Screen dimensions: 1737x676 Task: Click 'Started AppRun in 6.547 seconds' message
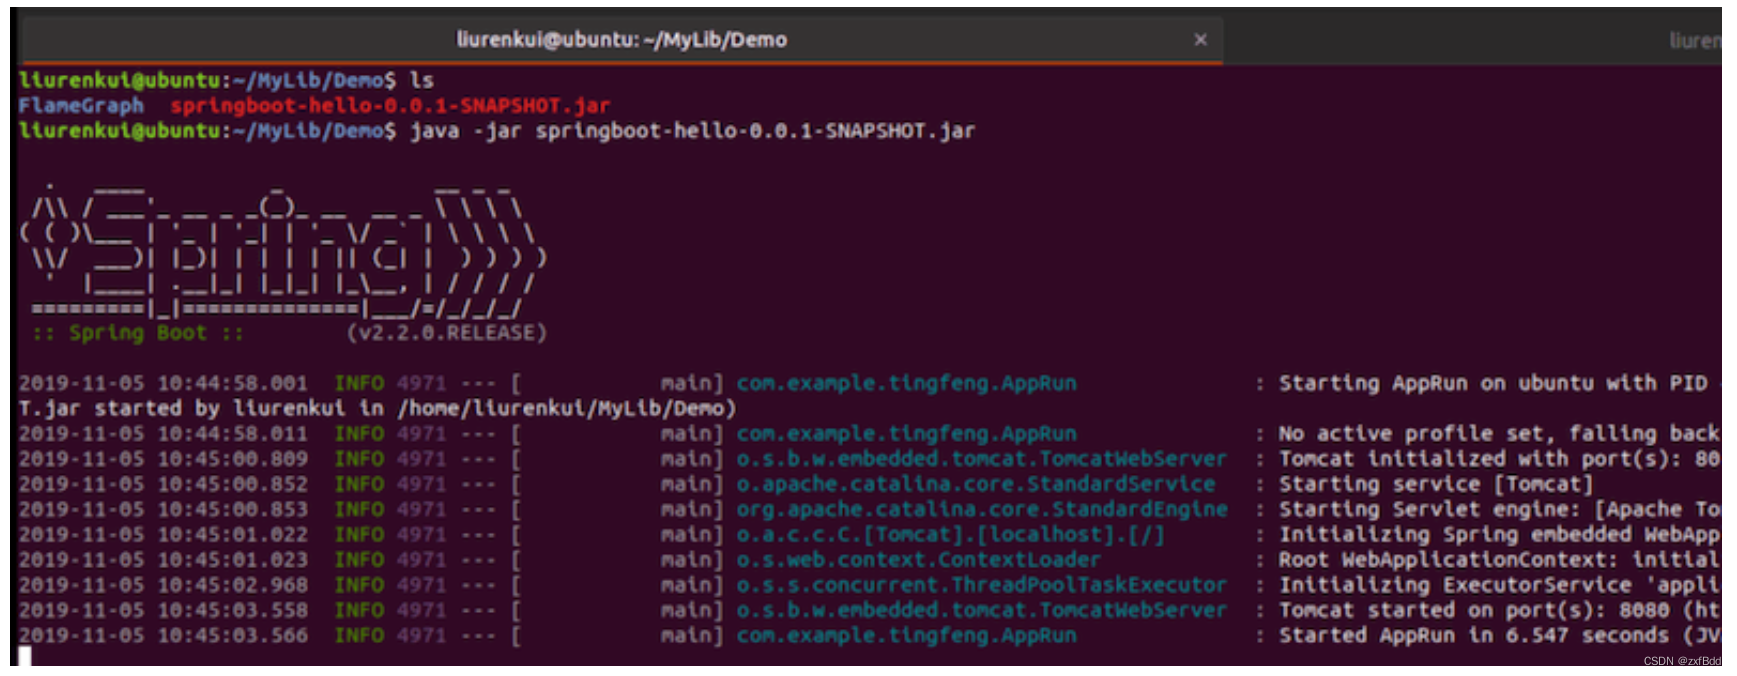pos(1498,635)
